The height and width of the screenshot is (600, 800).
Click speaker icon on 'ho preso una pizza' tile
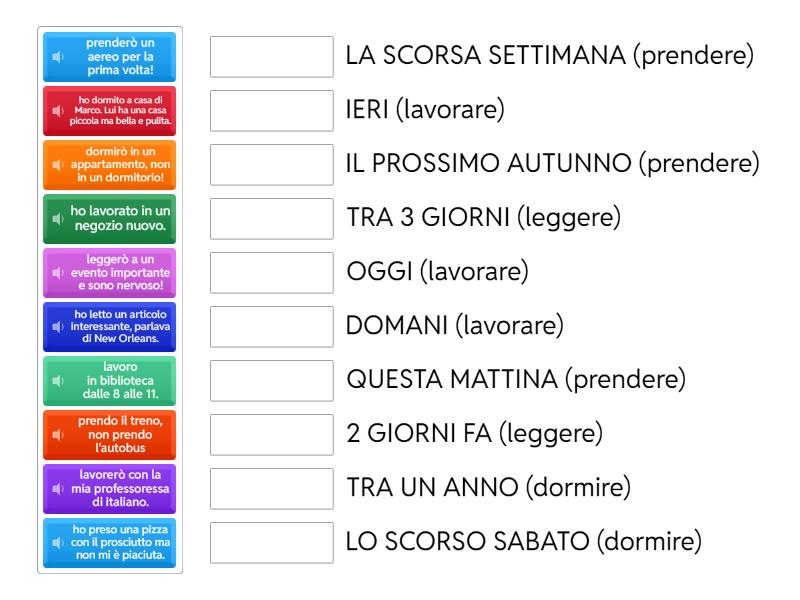tap(57, 543)
